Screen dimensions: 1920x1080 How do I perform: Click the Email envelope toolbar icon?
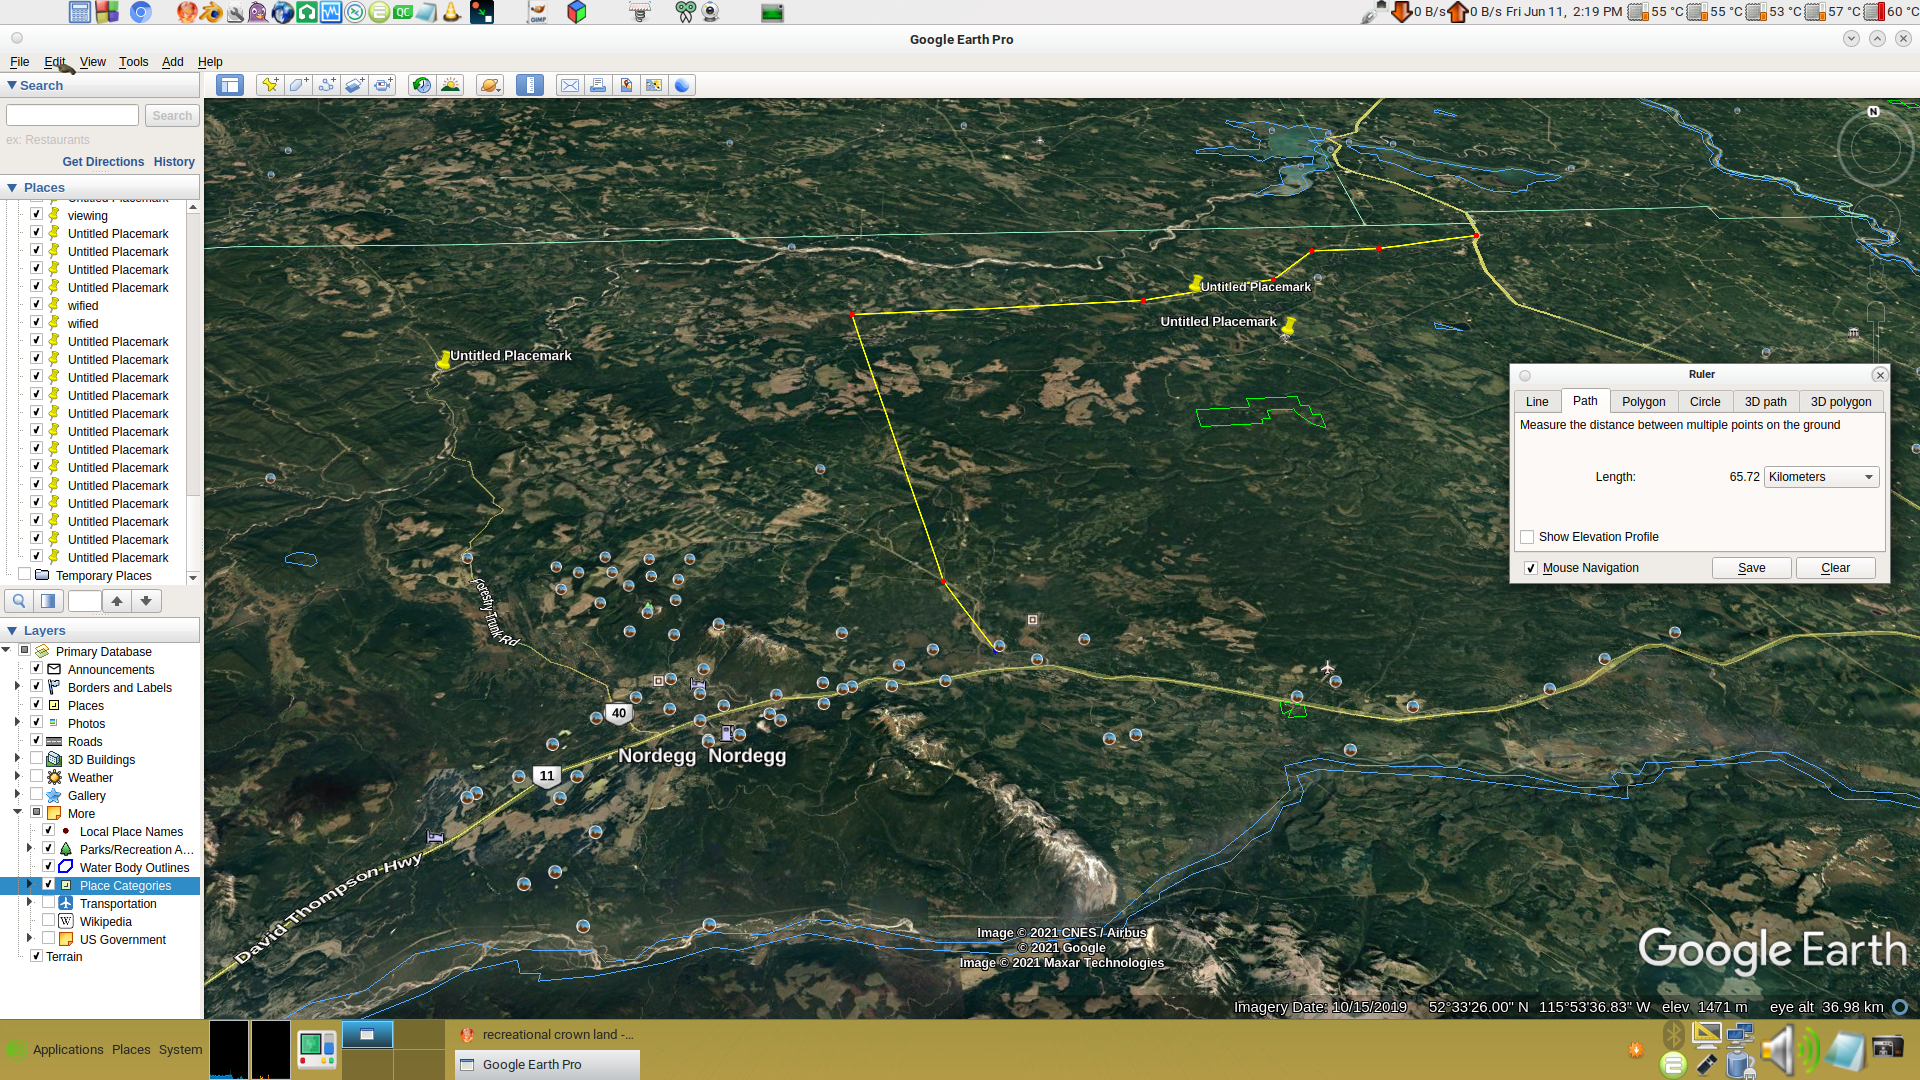(570, 85)
